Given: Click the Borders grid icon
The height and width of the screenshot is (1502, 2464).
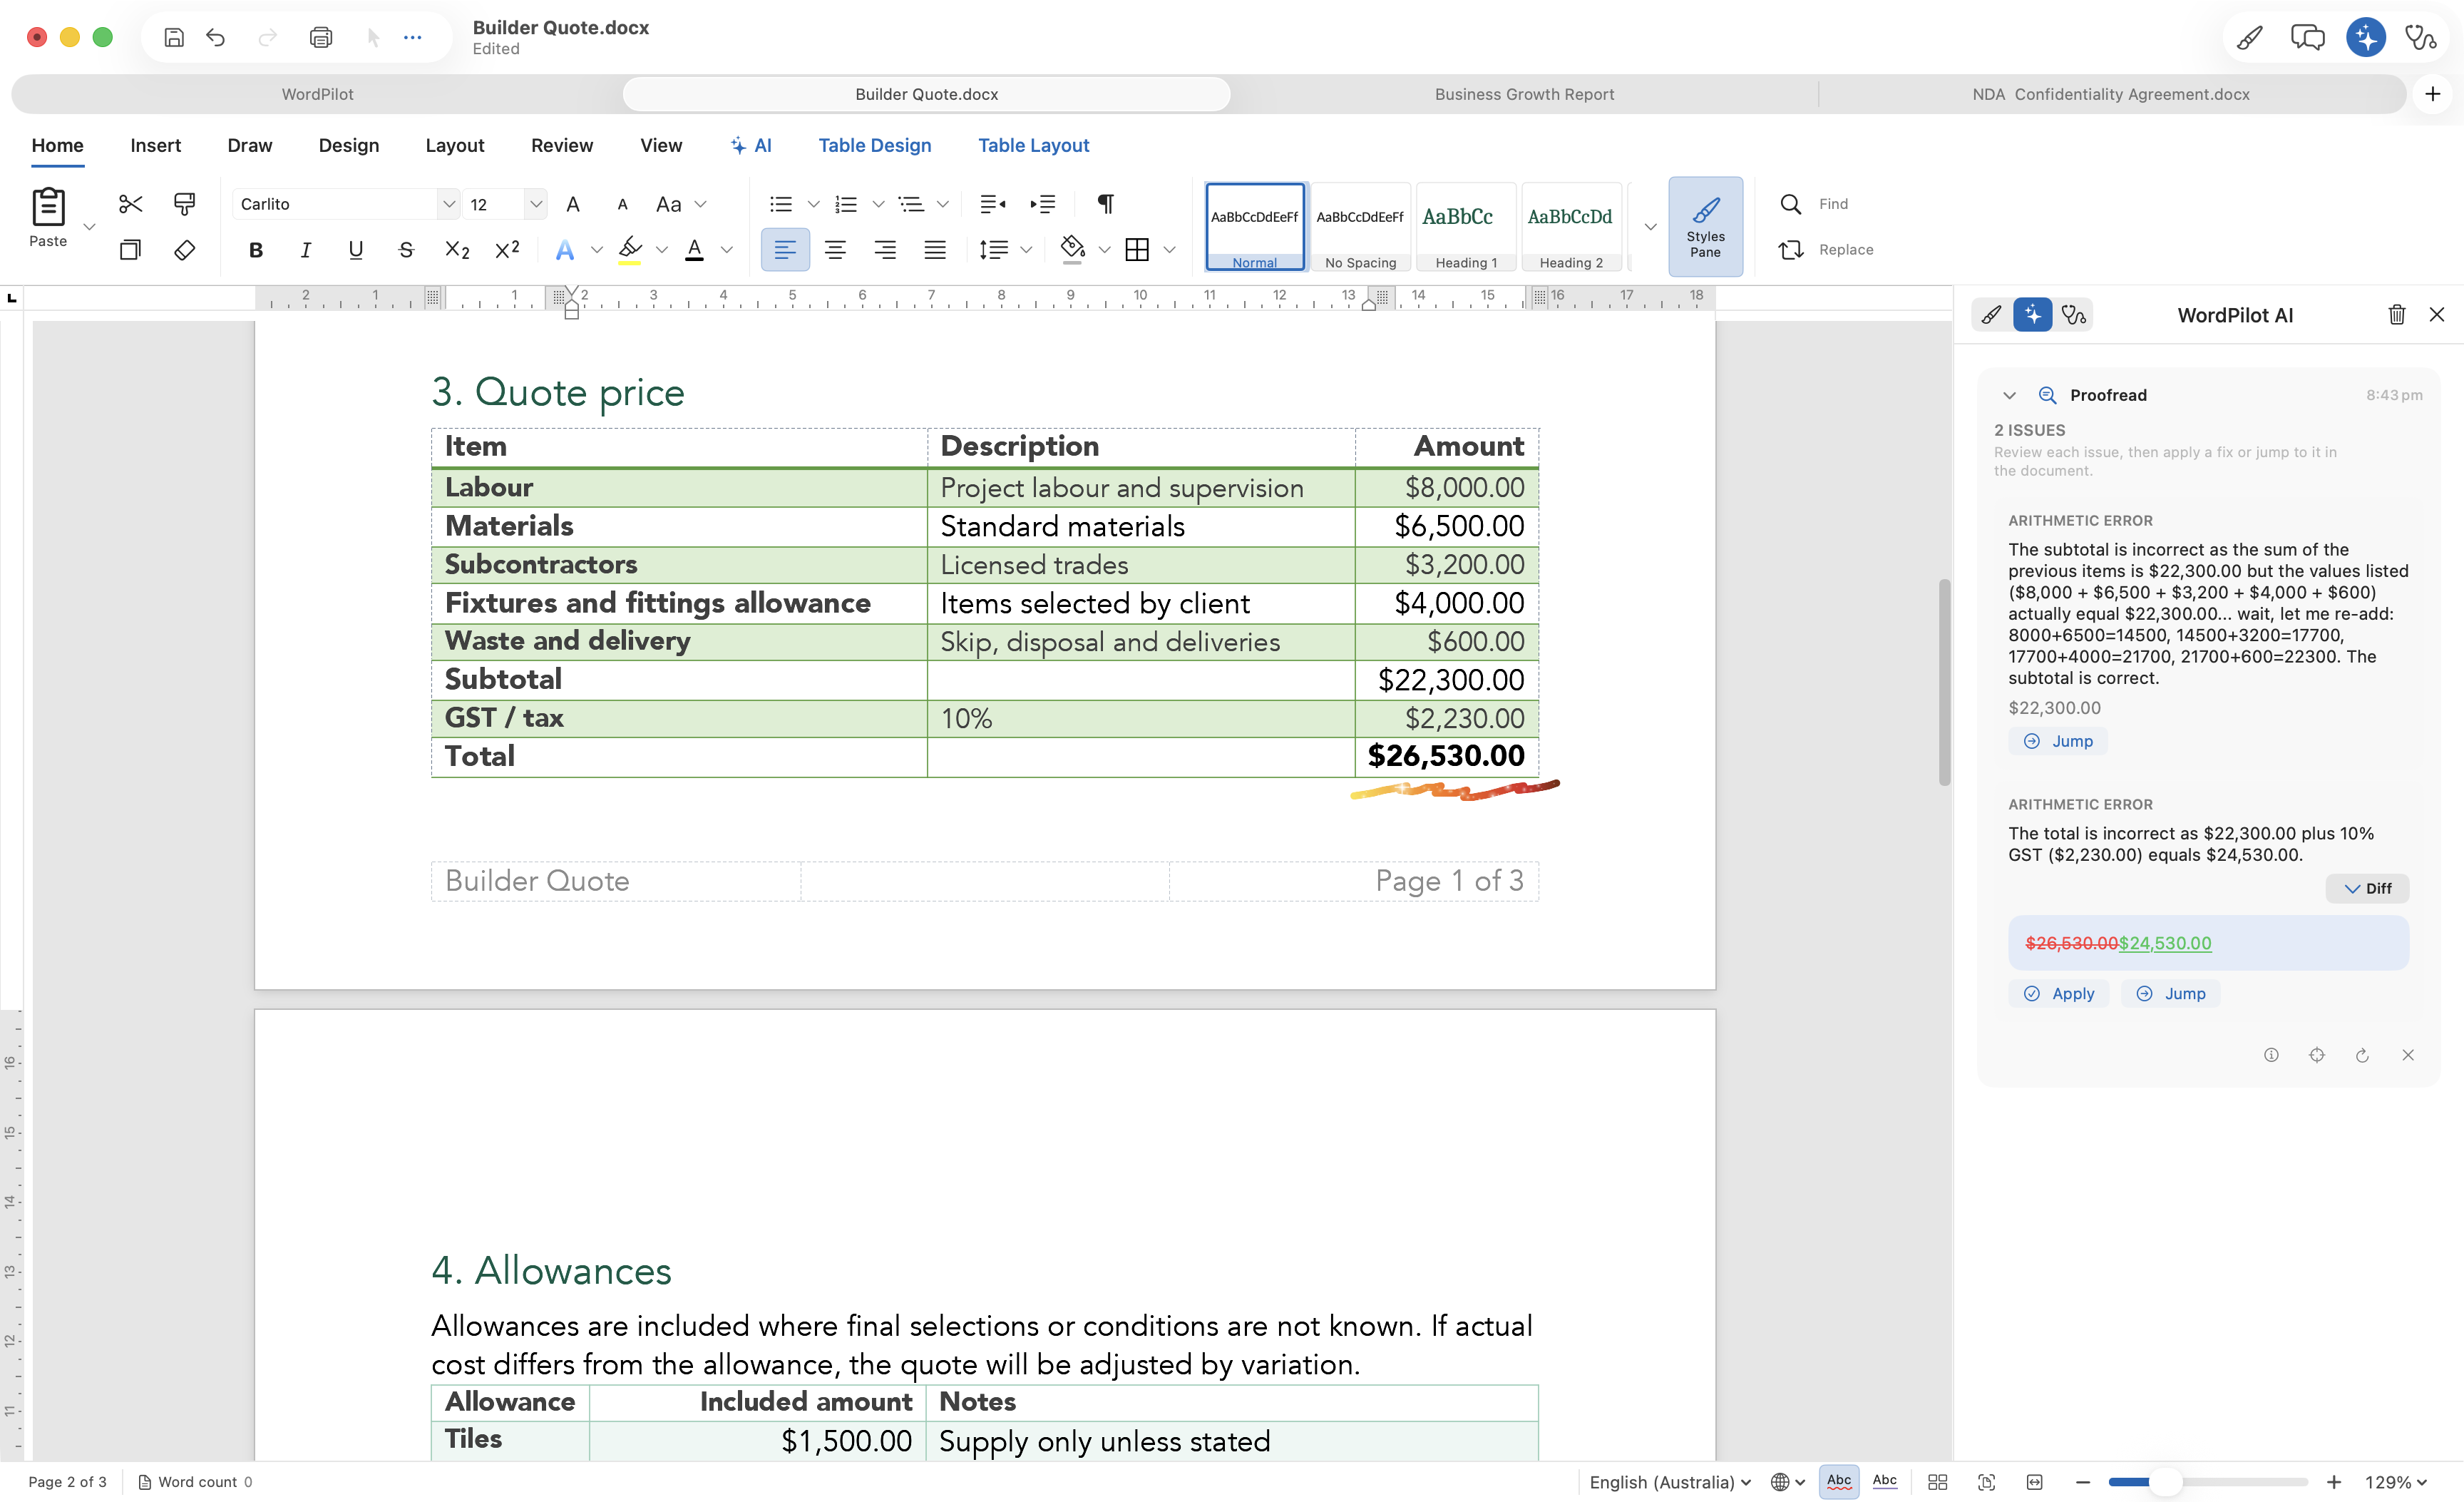Looking at the screenshot, I should point(1137,250).
